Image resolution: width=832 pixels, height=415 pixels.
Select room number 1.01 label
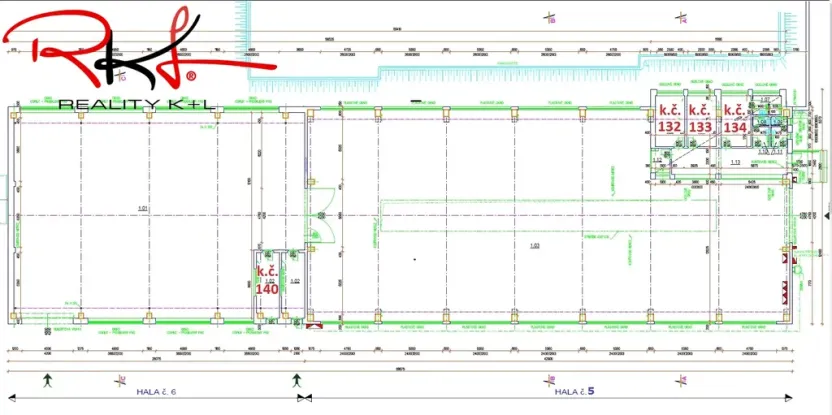tap(142, 208)
